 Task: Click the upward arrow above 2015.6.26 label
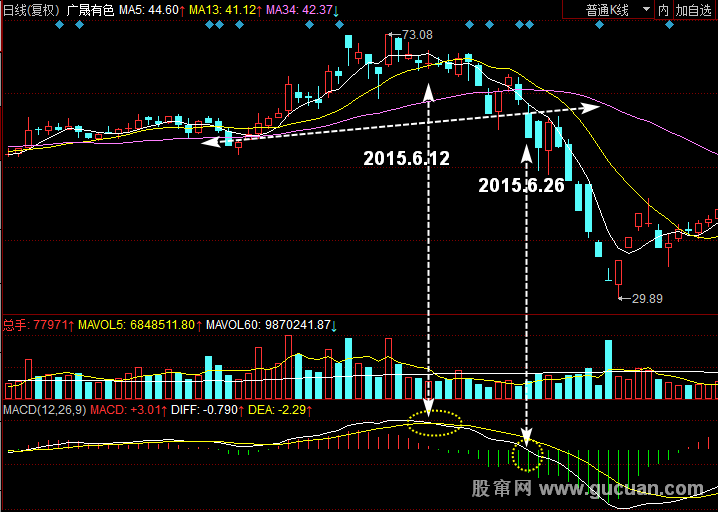526,155
